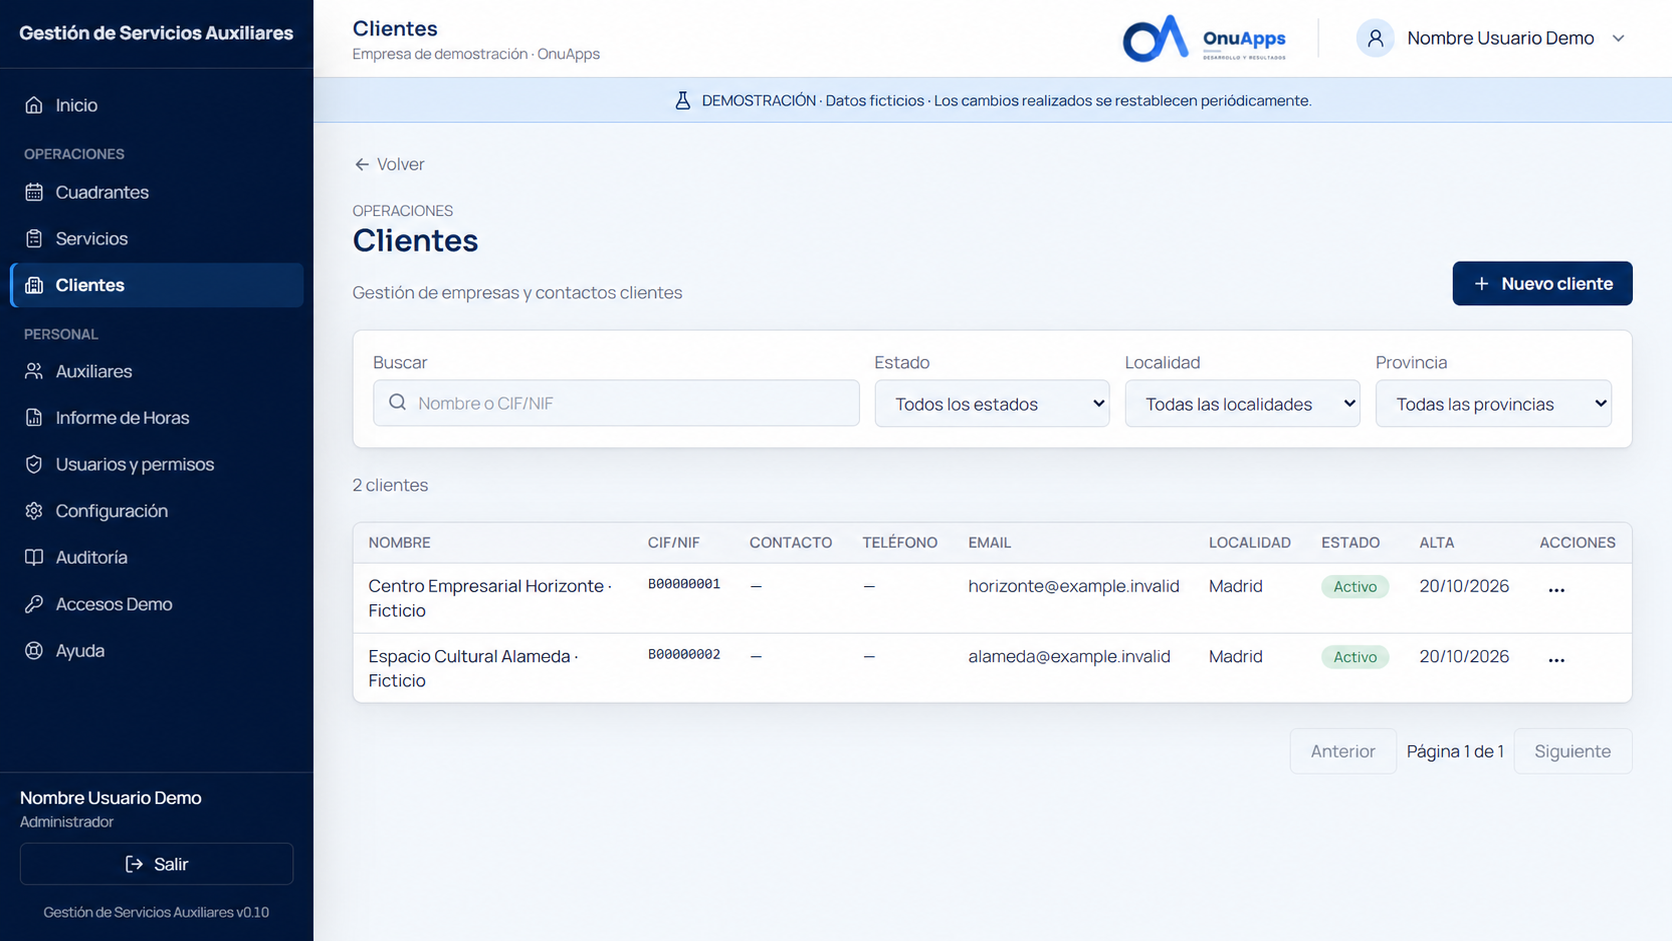Viewport: 1672px width, 941px height.
Task: Click the ALTA column header
Action: click(x=1436, y=542)
